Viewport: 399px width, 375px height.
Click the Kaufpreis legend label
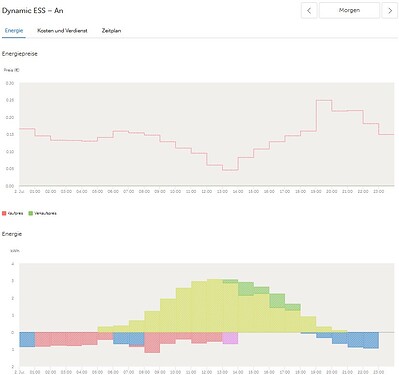(15, 213)
